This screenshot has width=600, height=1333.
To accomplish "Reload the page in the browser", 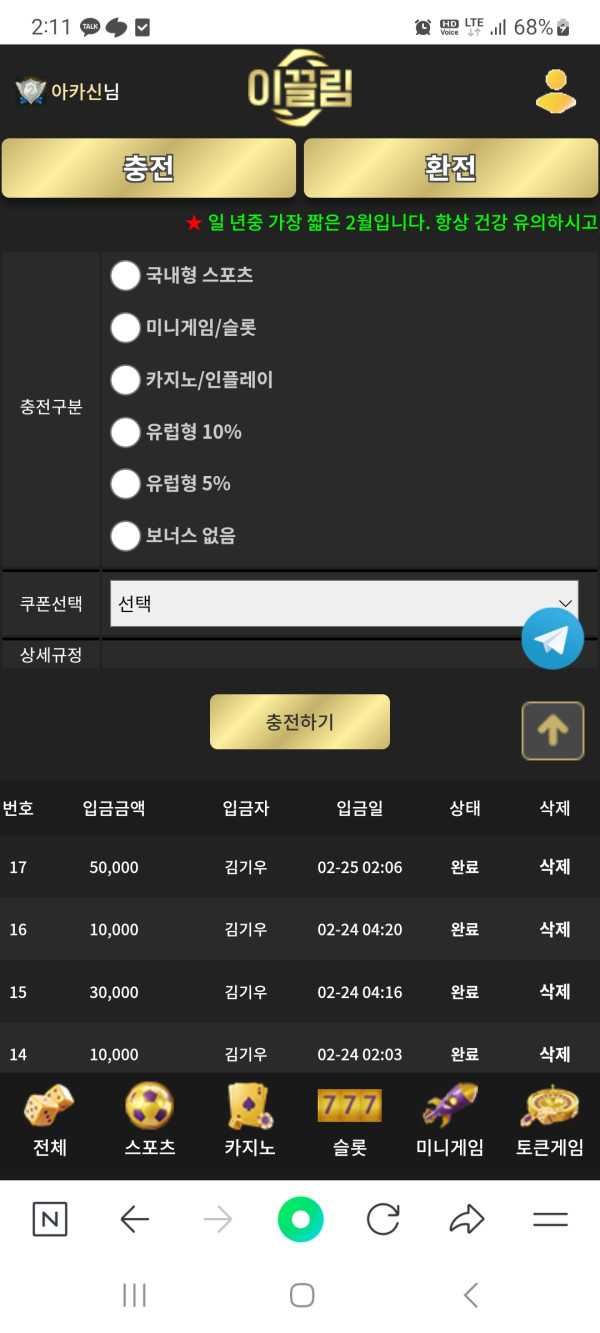I will [383, 1219].
